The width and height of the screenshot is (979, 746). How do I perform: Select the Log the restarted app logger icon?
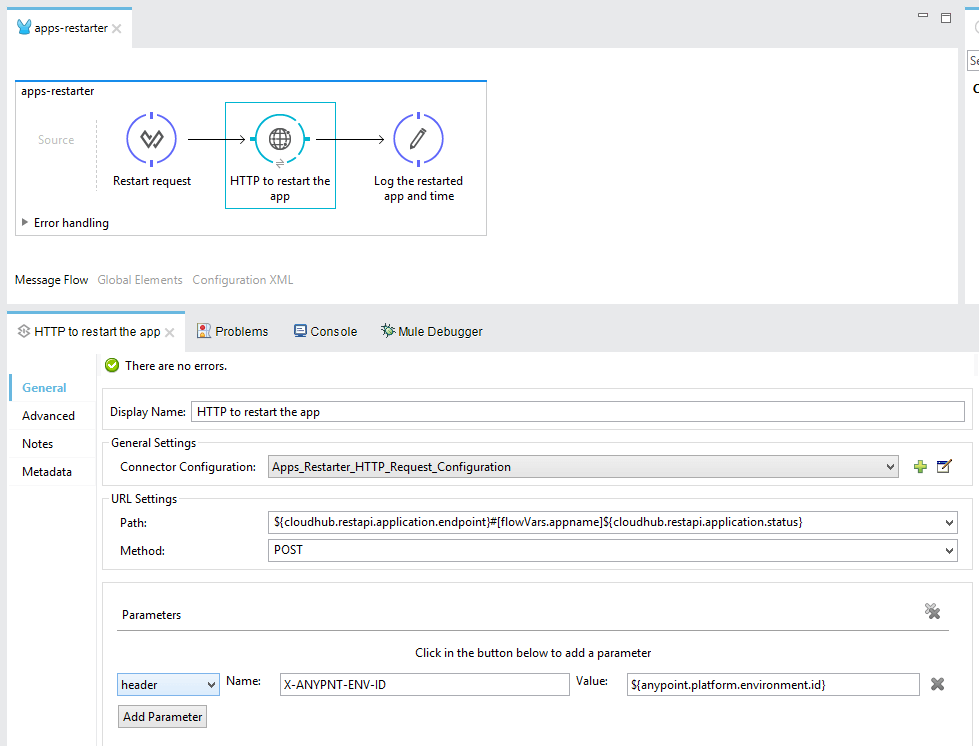pyautogui.click(x=418, y=139)
